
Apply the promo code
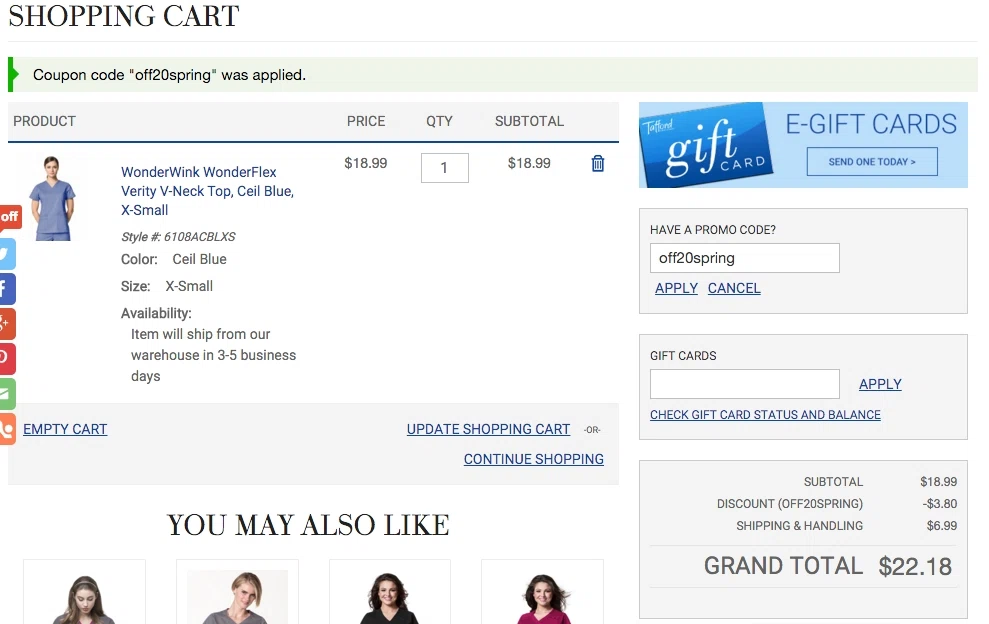coord(676,288)
